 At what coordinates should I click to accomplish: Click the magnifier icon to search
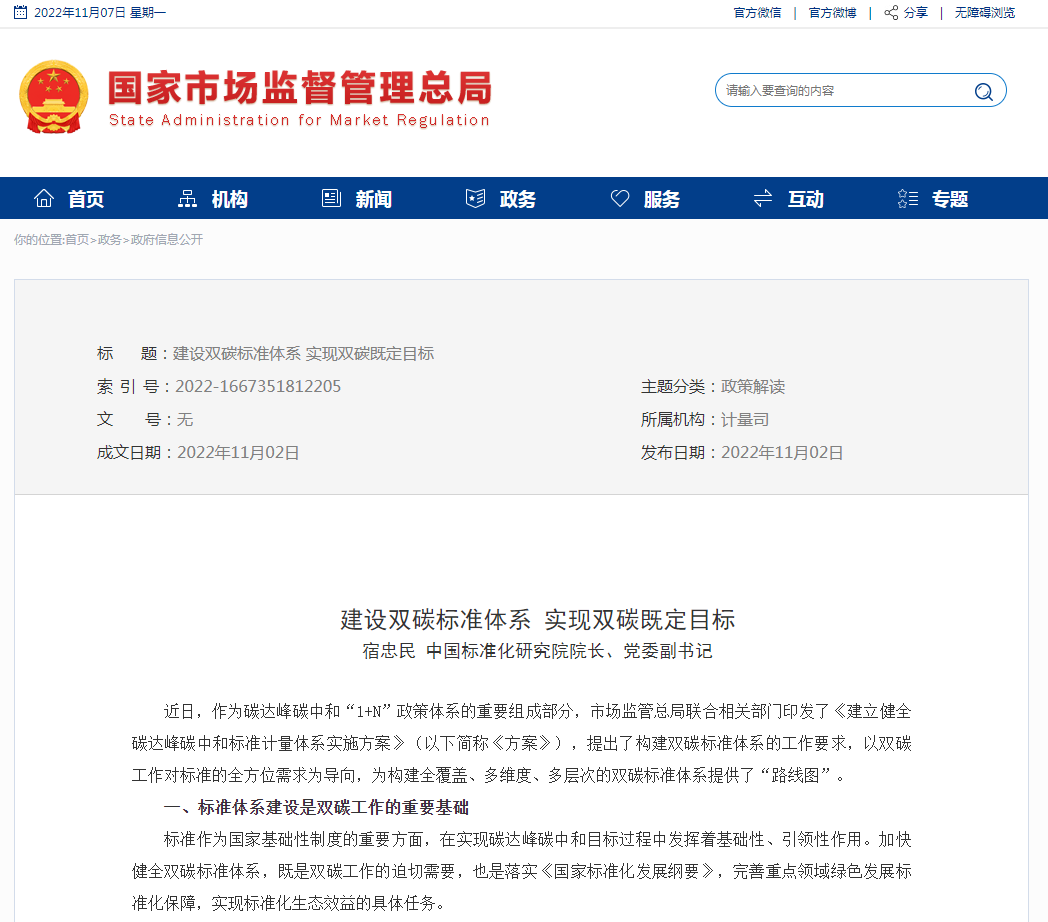984,90
